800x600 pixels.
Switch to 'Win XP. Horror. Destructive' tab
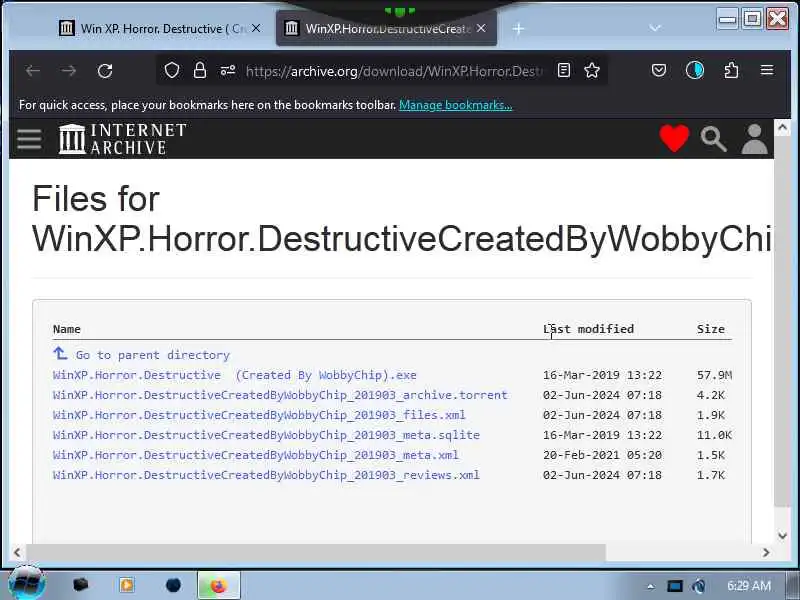(159, 29)
